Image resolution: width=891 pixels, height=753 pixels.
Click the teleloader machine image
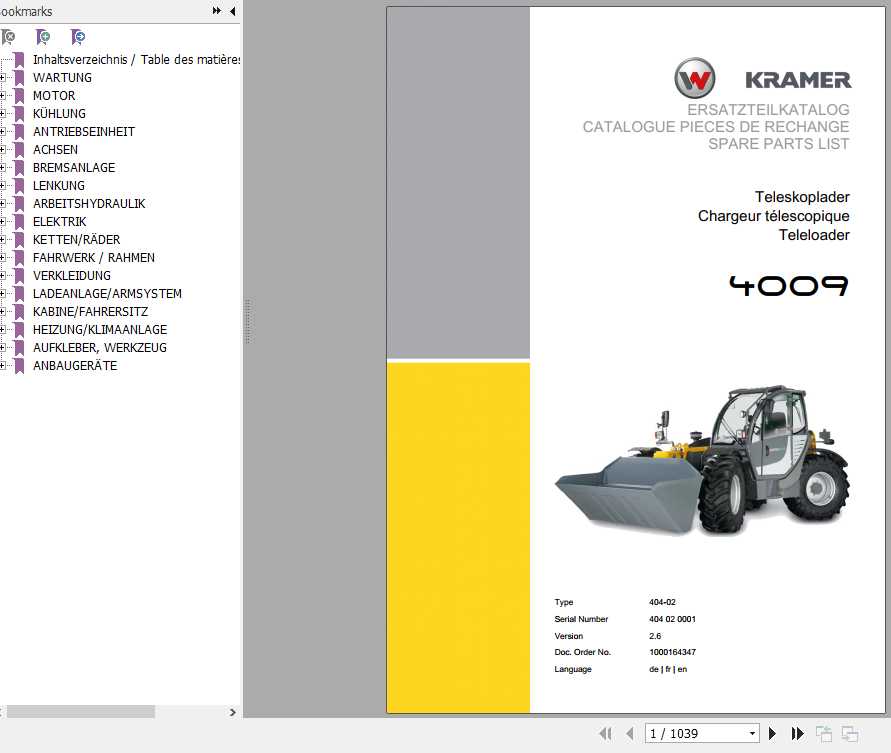point(703,460)
